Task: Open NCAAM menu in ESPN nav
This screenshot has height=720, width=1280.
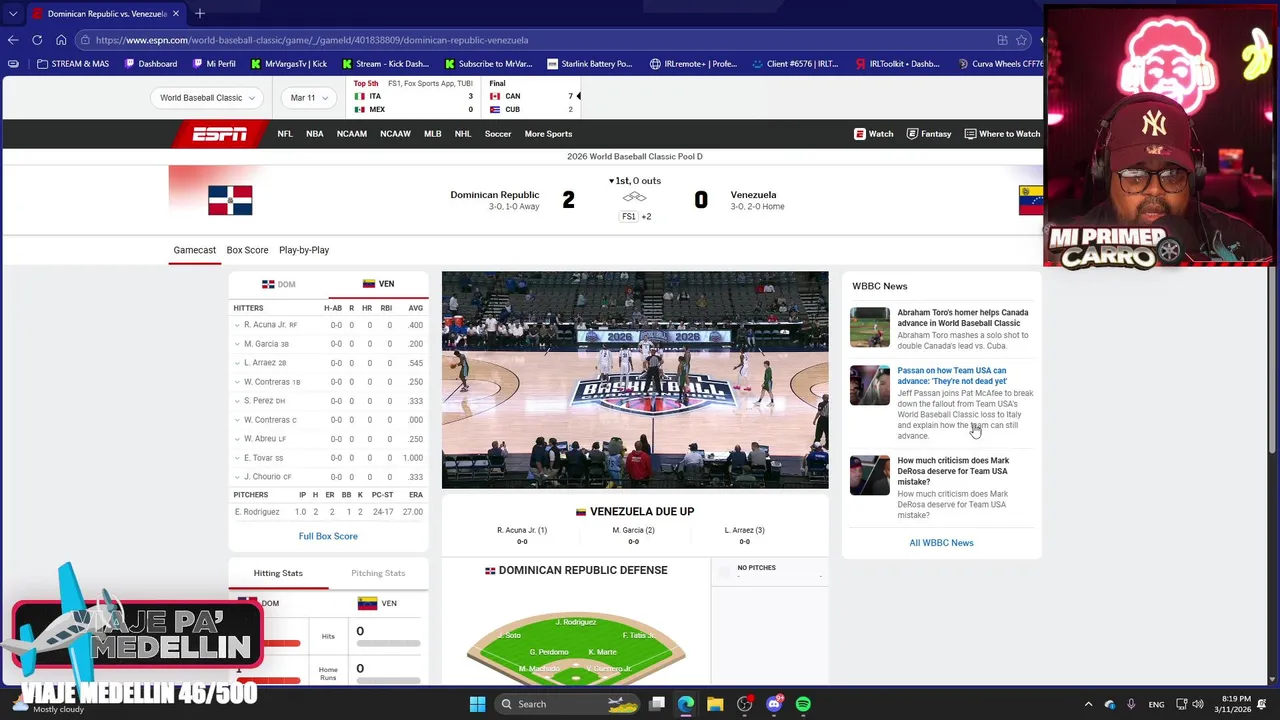Action: 352,134
